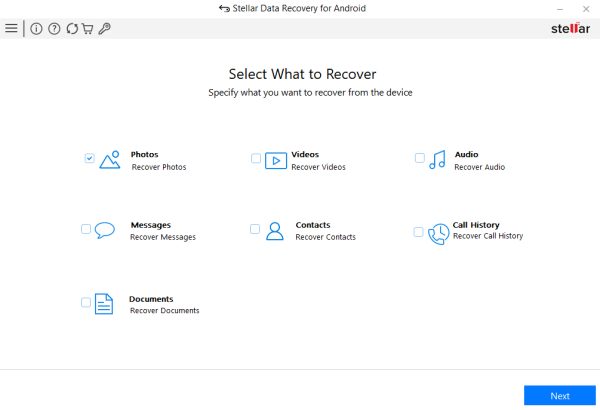Click the Call History phone icon
This screenshot has height=410, width=600.
point(438,233)
